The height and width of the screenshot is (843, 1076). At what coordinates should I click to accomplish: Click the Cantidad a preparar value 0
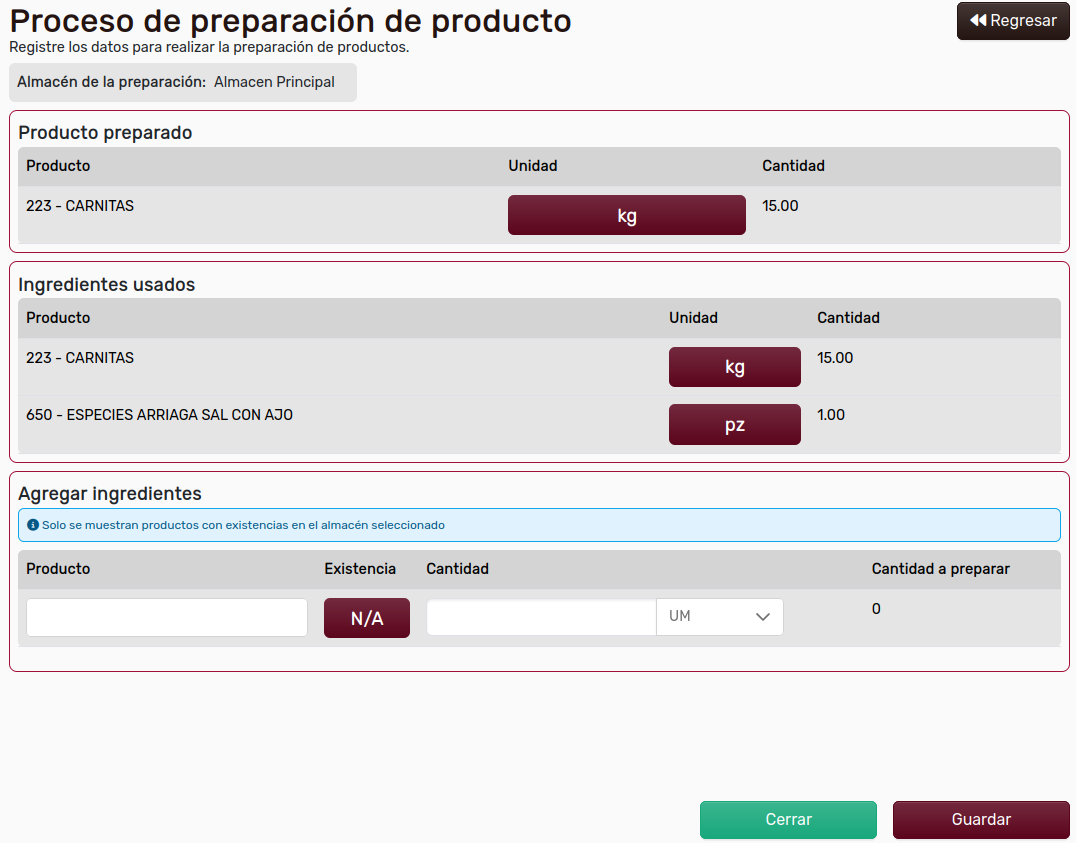pos(876,609)
